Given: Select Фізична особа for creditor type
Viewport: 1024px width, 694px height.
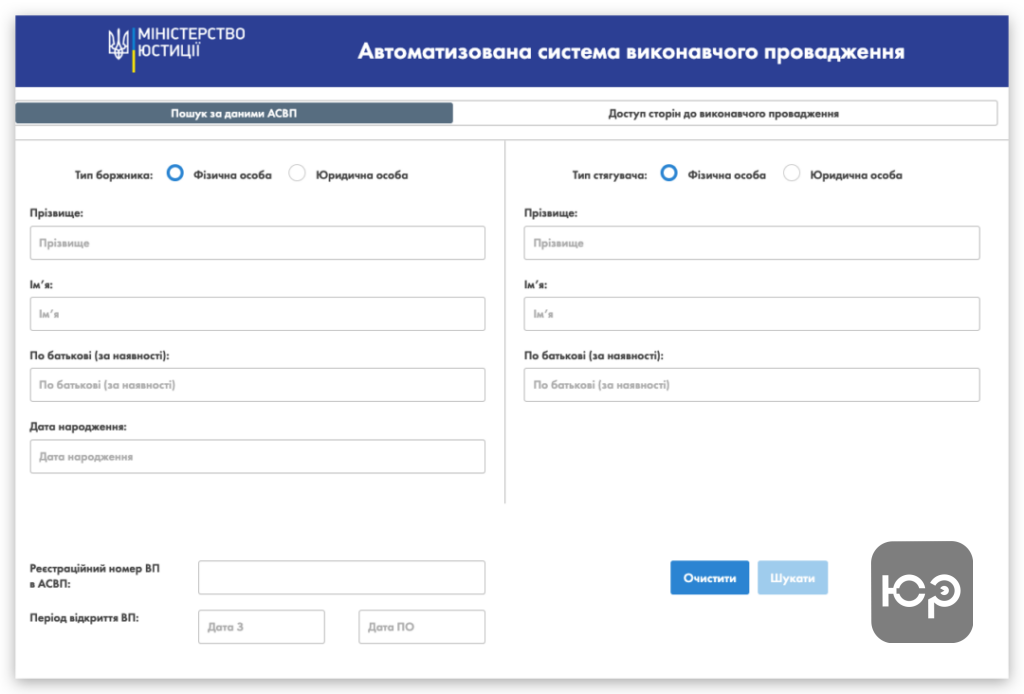Looking at the screenshot, I should pos(669,174).
